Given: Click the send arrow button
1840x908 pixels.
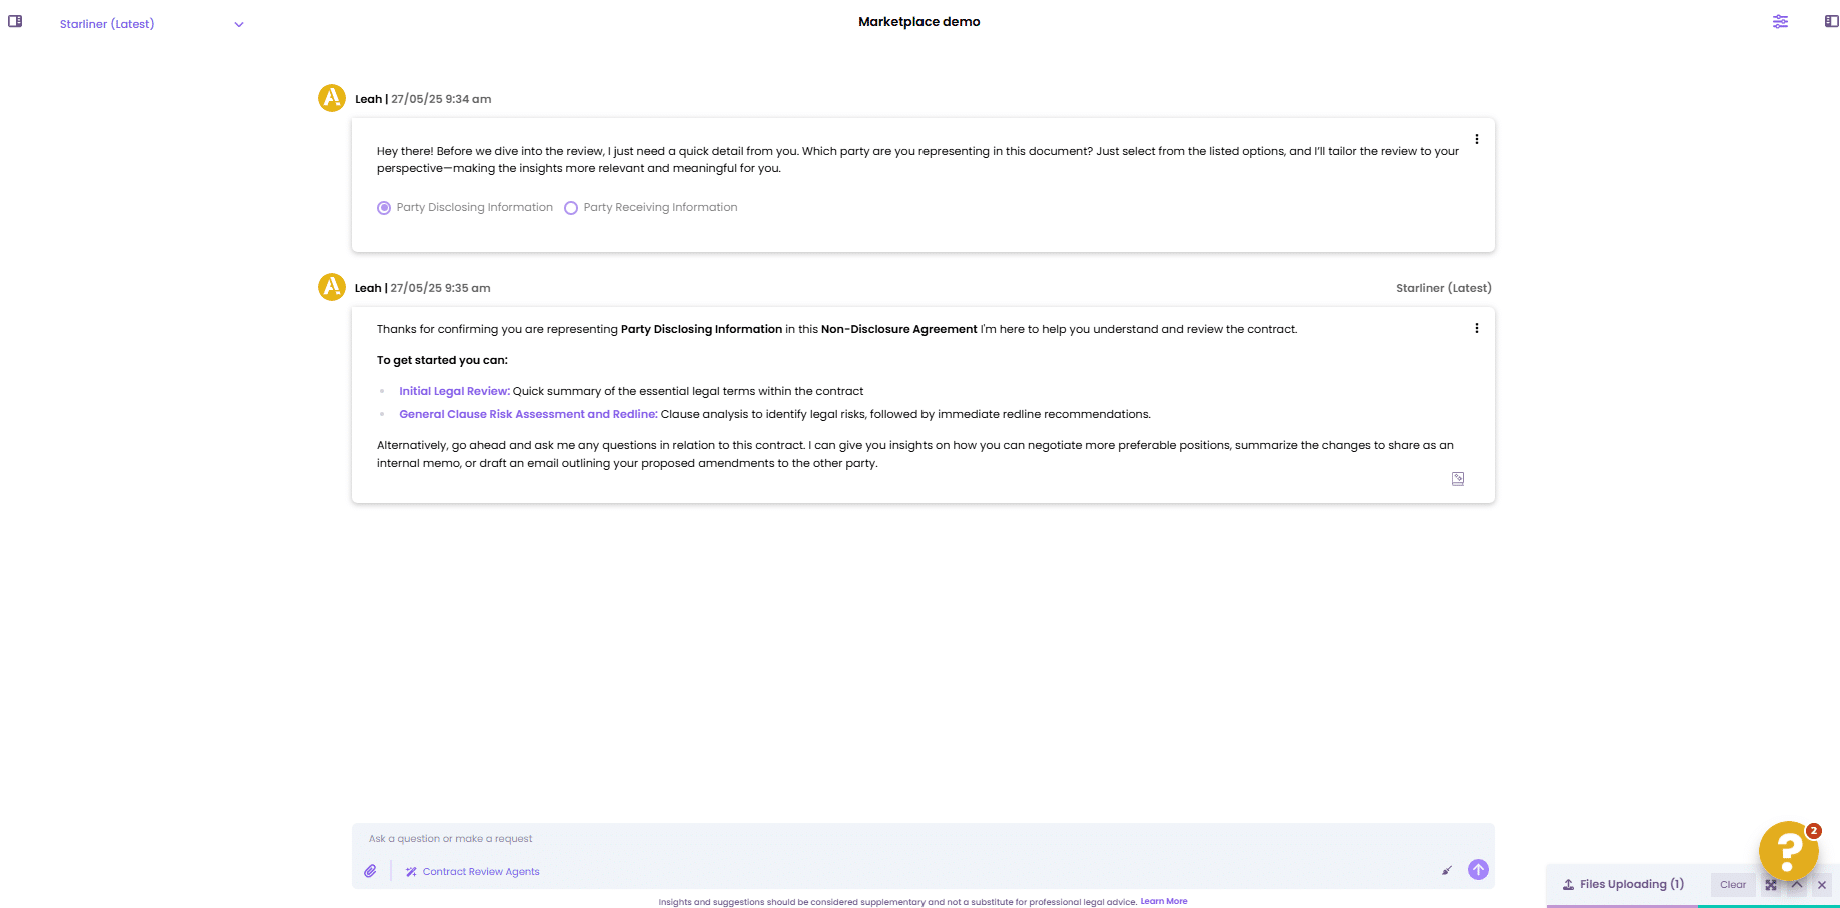Looking at the screenshot, I should tap(1478, 870).
